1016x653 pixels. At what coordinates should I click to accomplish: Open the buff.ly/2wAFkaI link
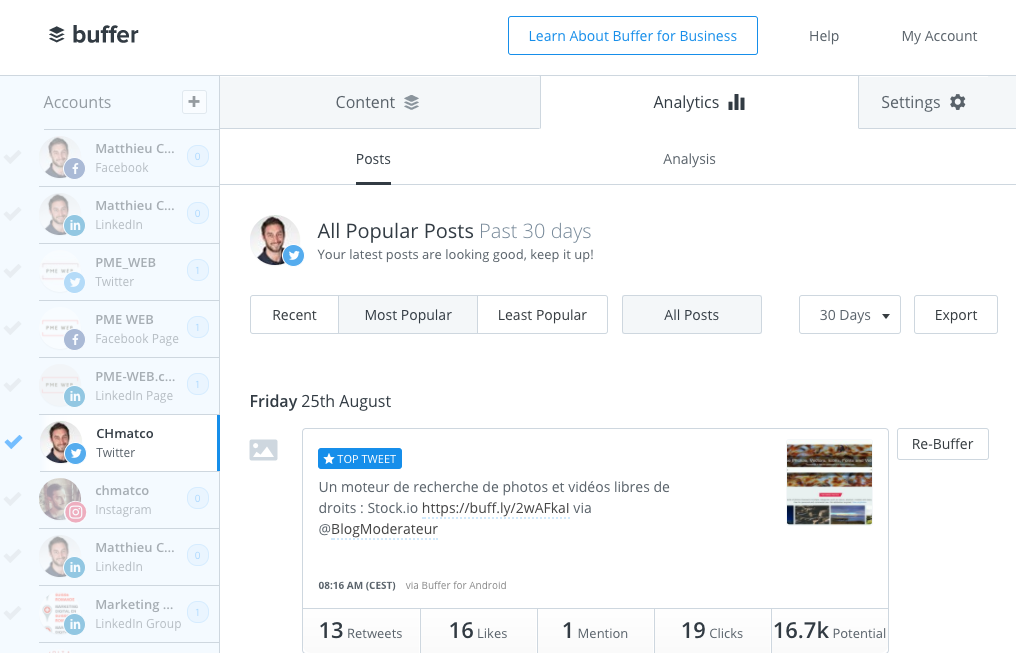(496, 509)
